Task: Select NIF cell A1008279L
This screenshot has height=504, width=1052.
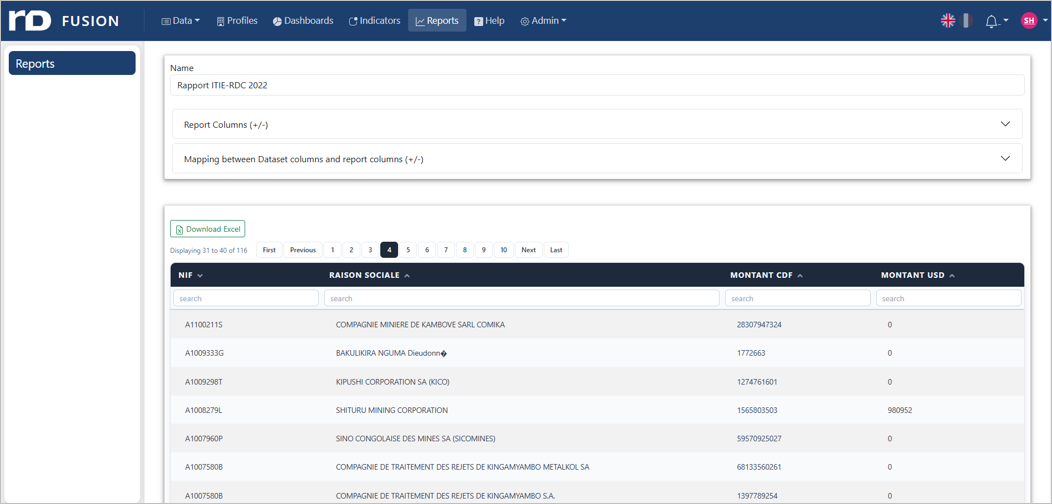Action: [x=203, y=410]
